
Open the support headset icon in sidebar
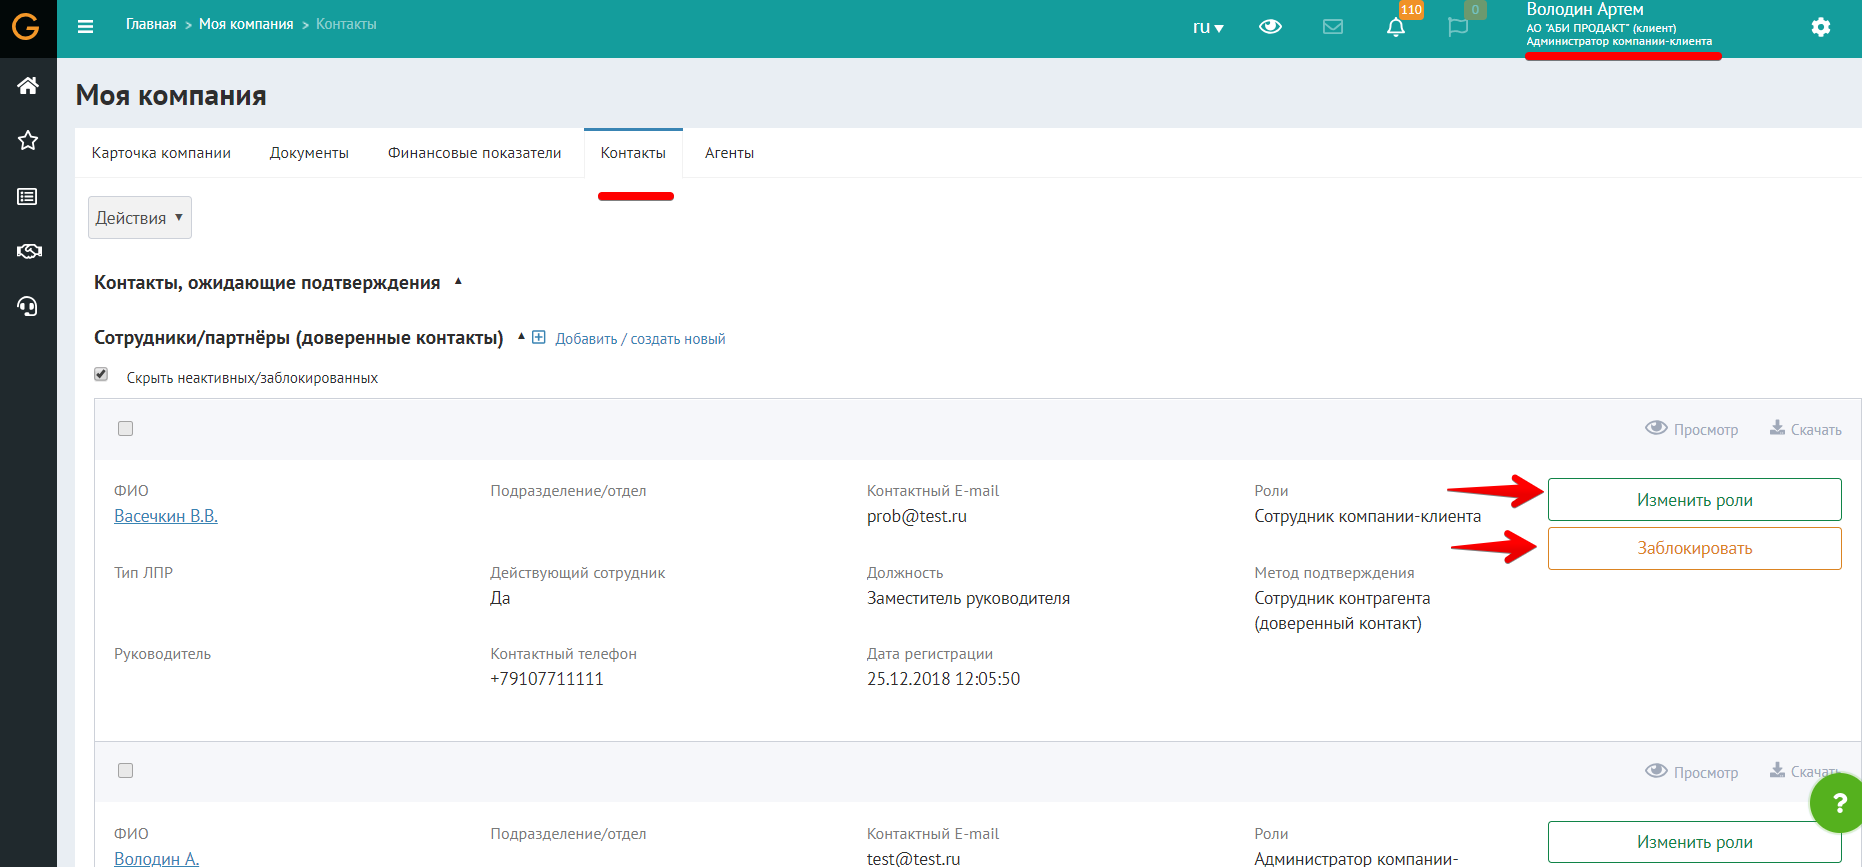(x=28, y=306)
